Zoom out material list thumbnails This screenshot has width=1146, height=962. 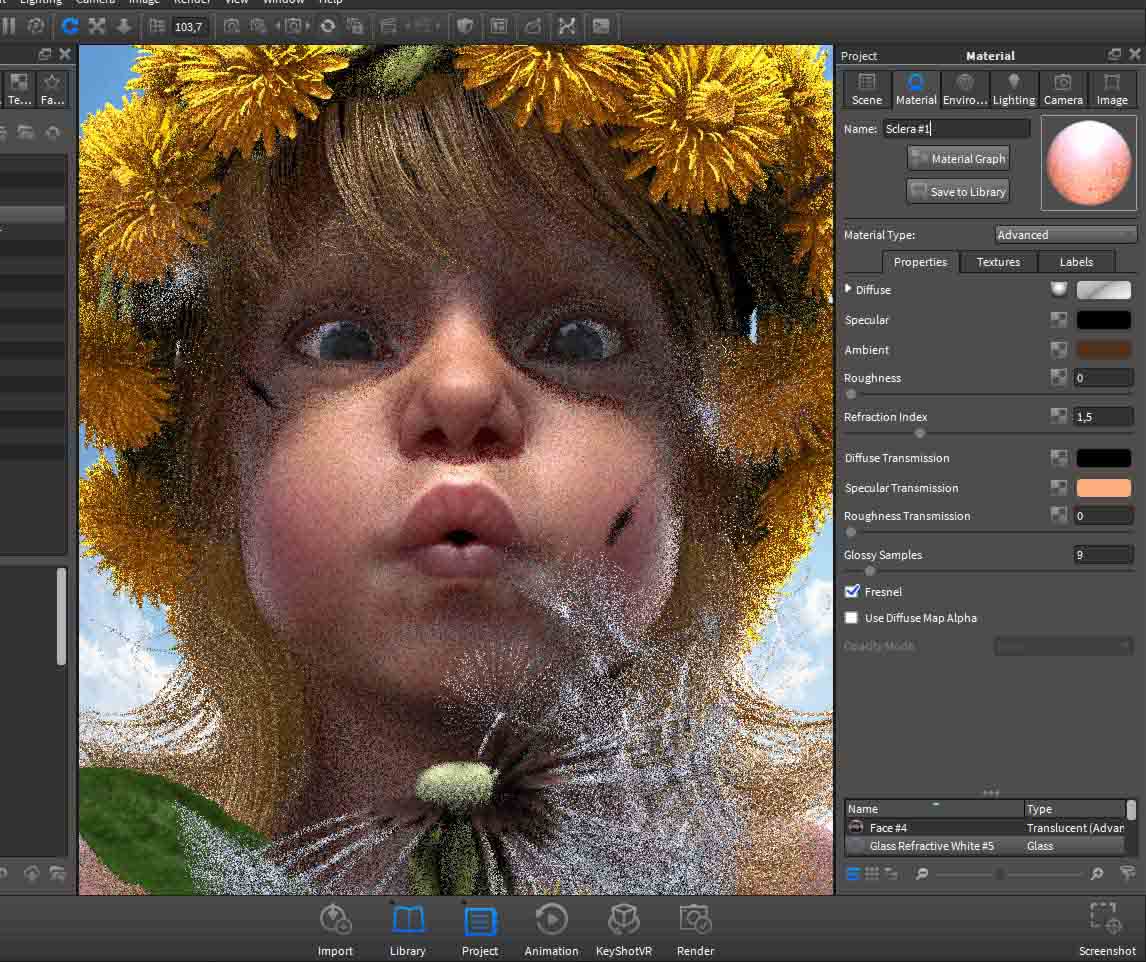[922, 874]
